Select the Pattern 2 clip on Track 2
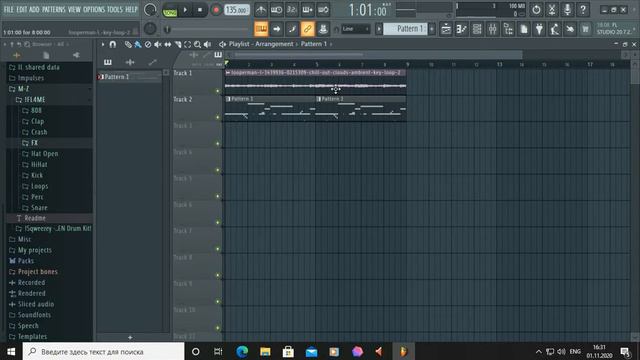This screenshot has width=640, height=360. (x=361, y=108)
